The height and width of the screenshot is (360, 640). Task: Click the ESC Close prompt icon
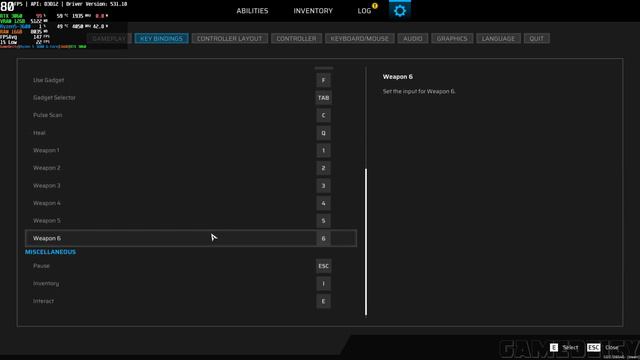click(x=593, y=347)
